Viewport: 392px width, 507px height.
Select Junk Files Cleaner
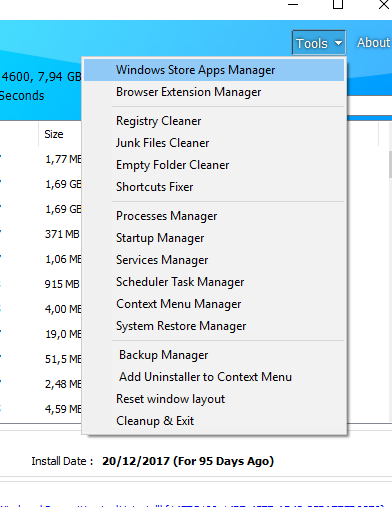(214, 143)
